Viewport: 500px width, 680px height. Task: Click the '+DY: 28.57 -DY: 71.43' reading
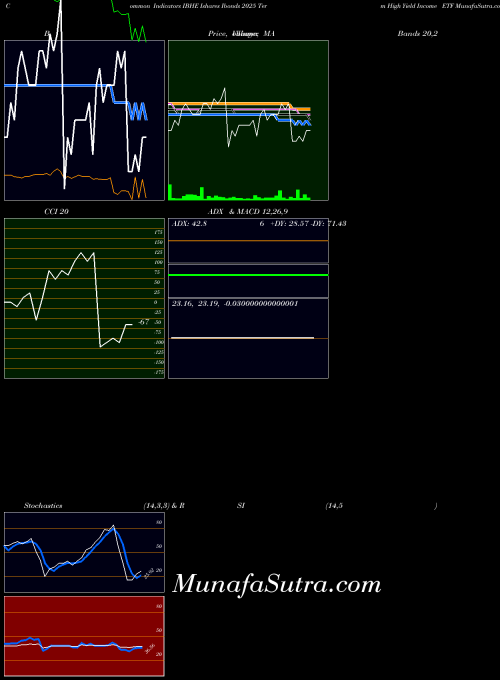pos(308,223)
